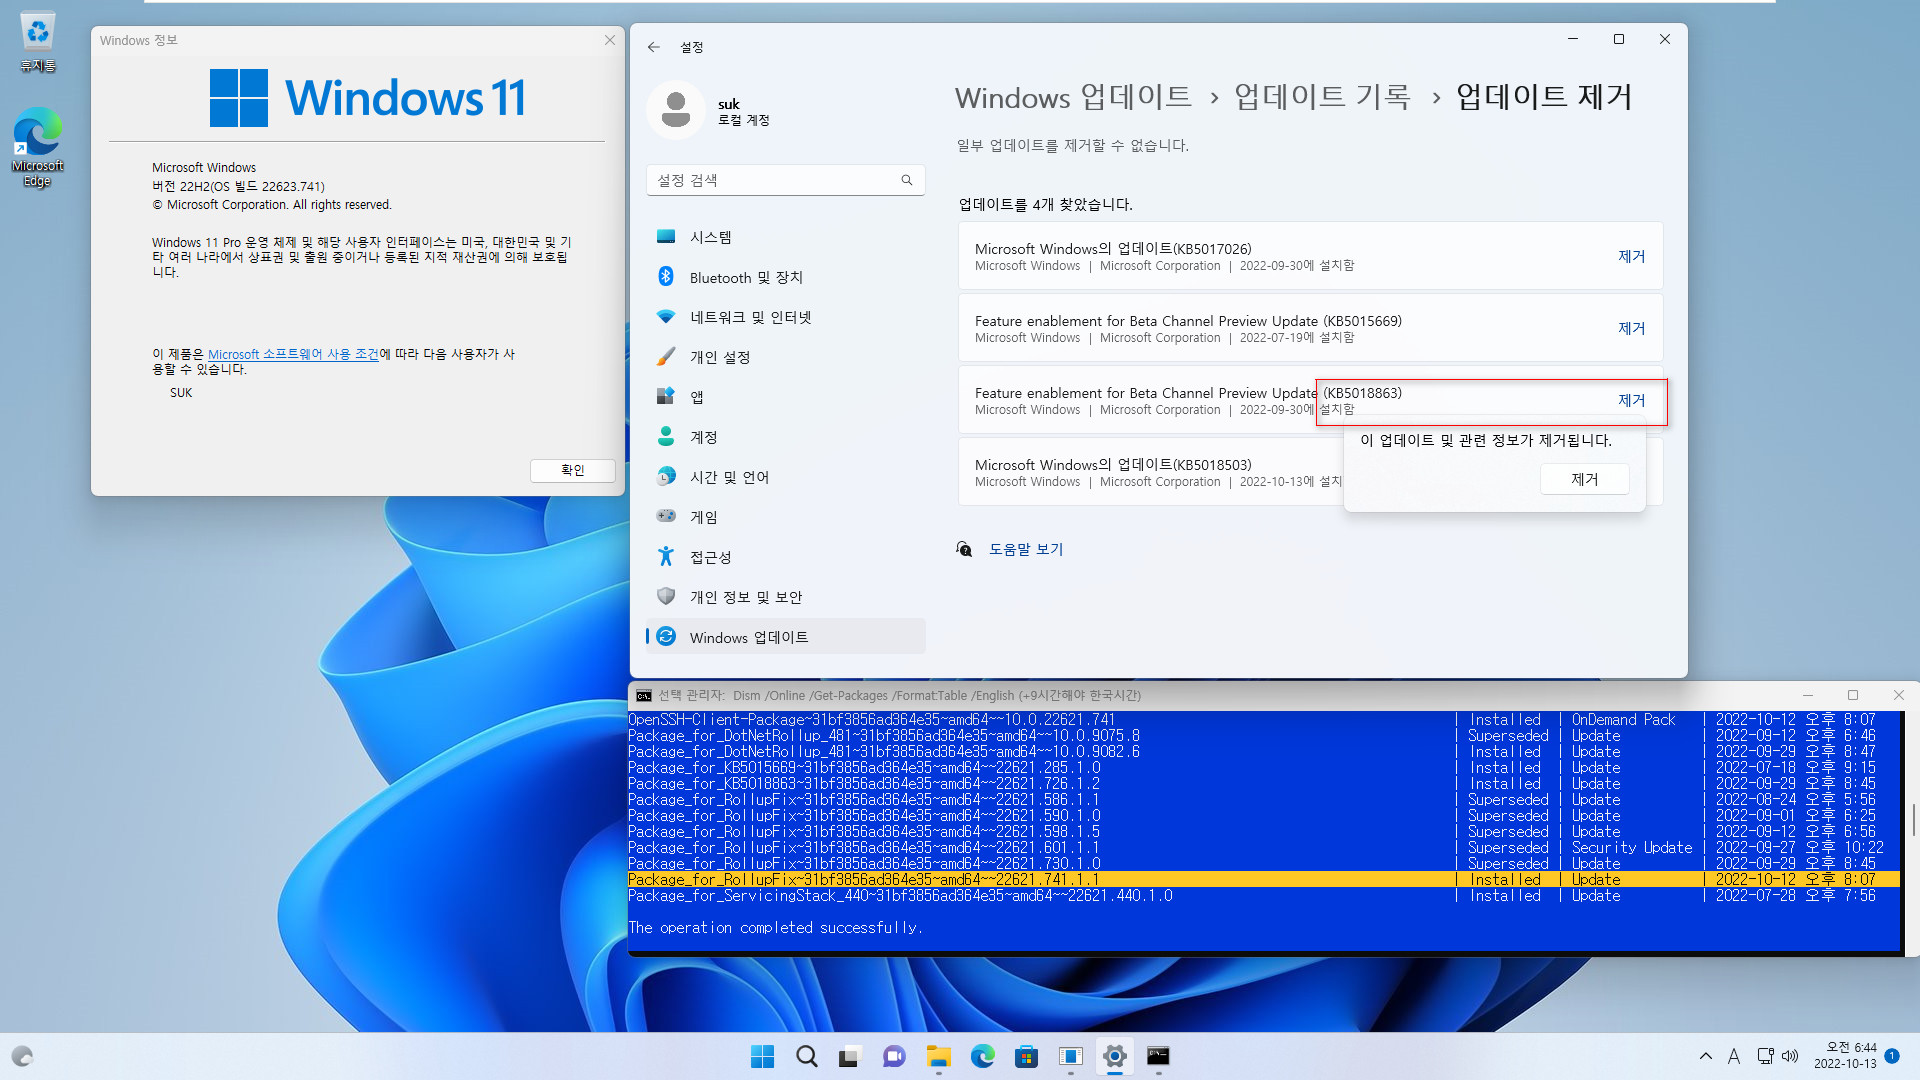
Task: Open Bluetooth 및 장치 category
Action: 786,277
